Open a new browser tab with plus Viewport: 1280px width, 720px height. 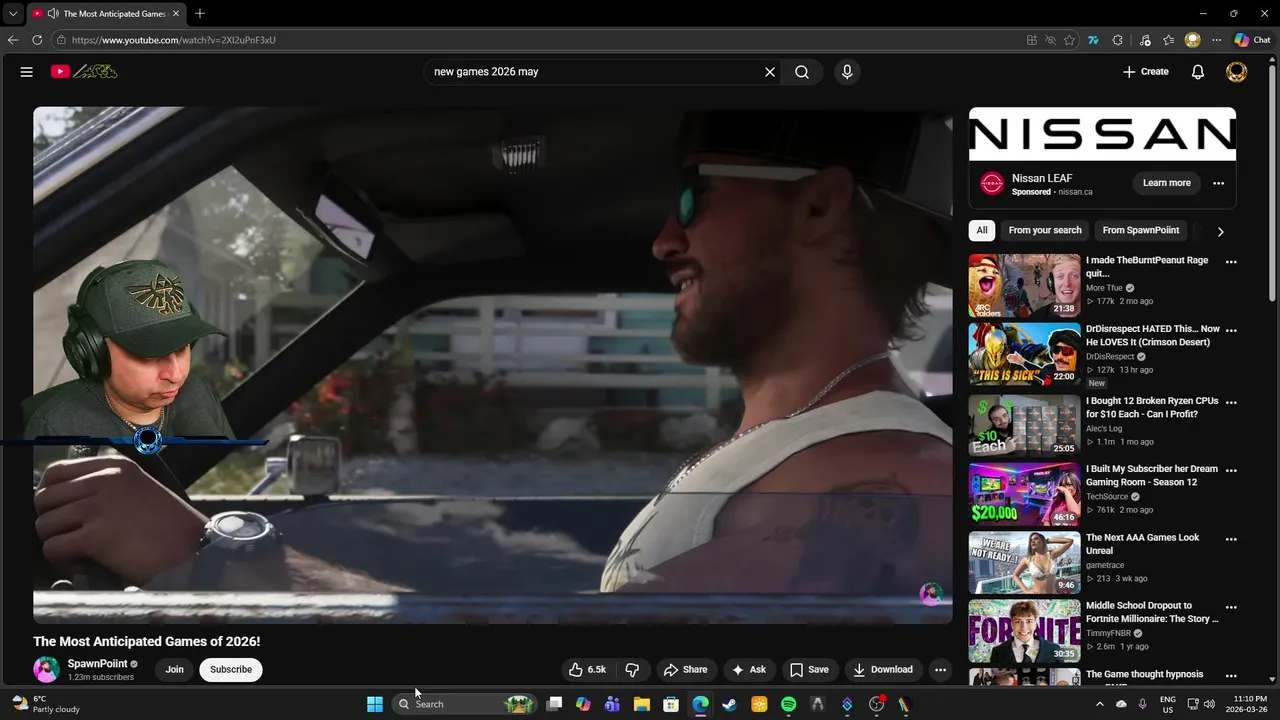click(200, 14)
